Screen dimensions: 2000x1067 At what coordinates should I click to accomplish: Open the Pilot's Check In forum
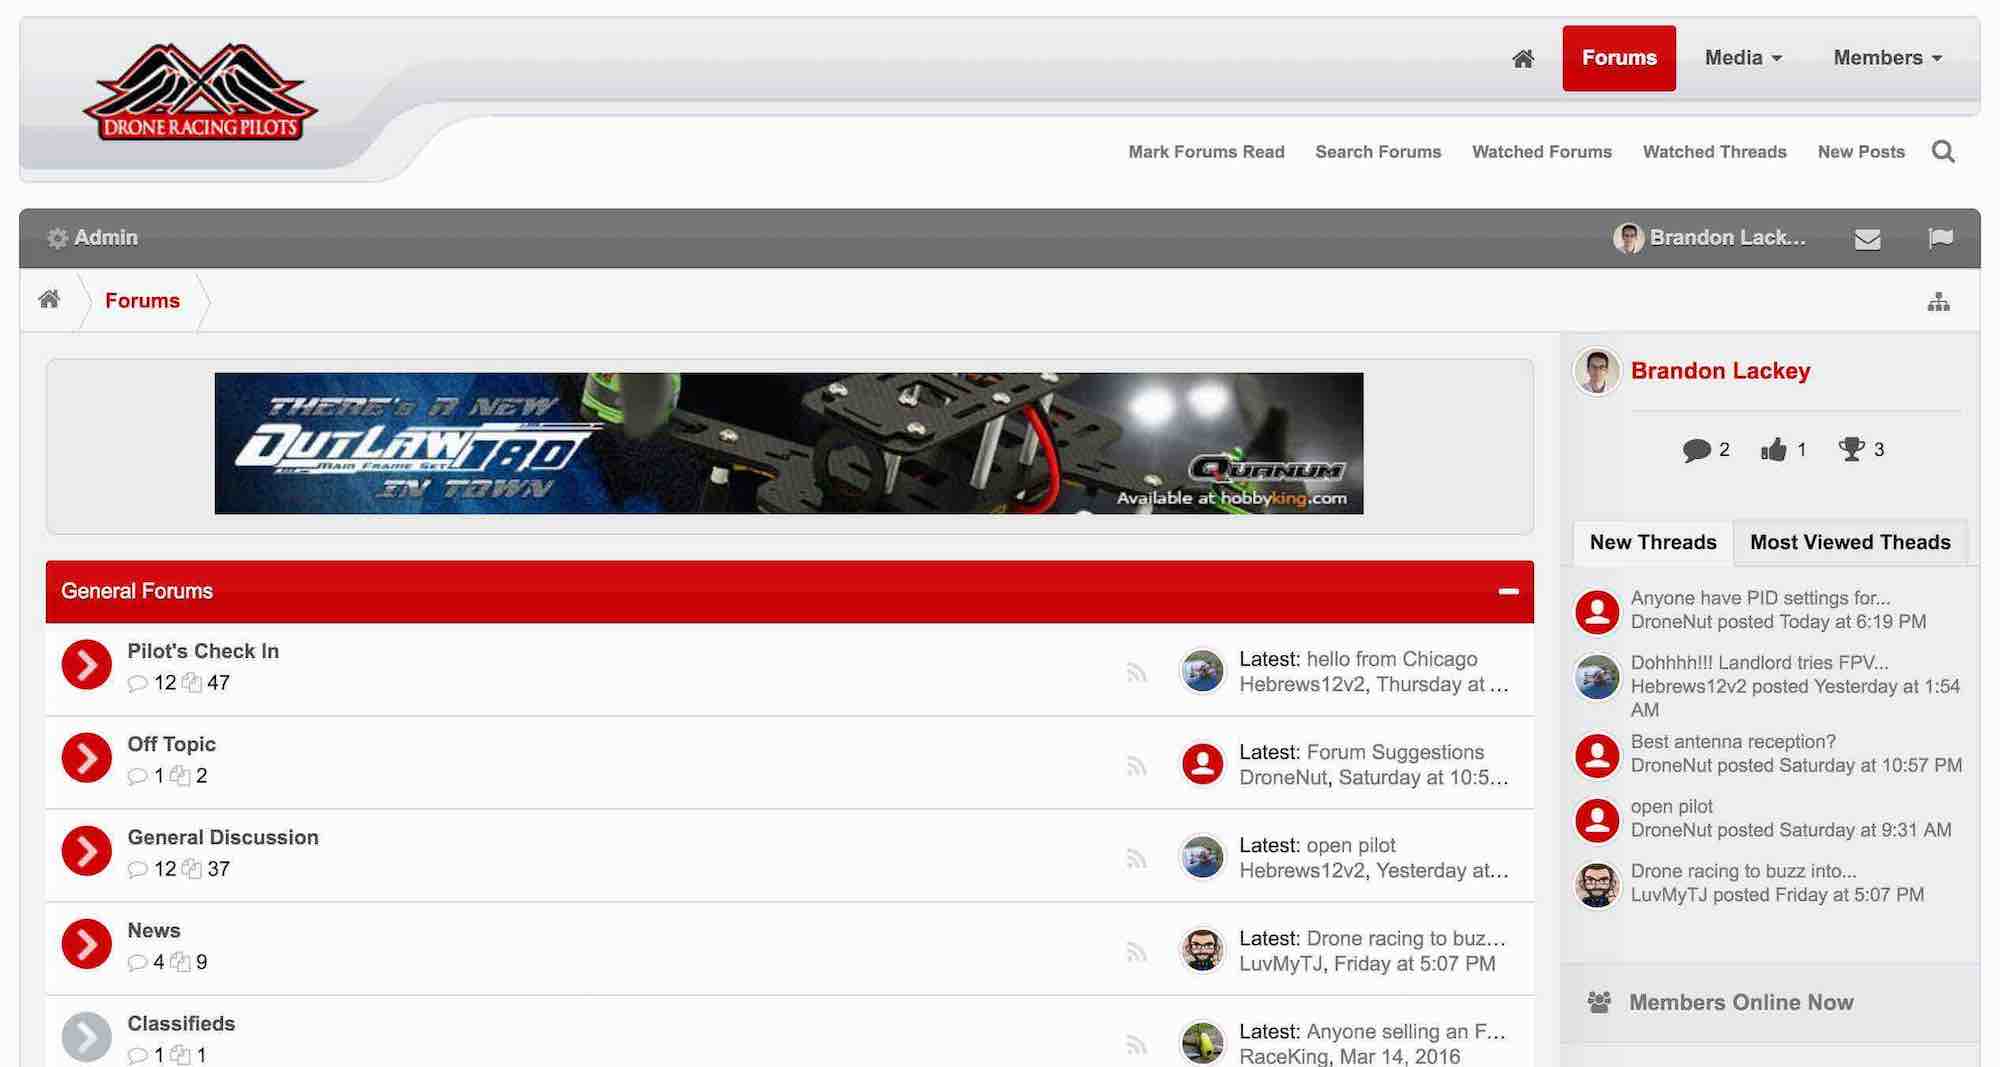coord(203,651)
